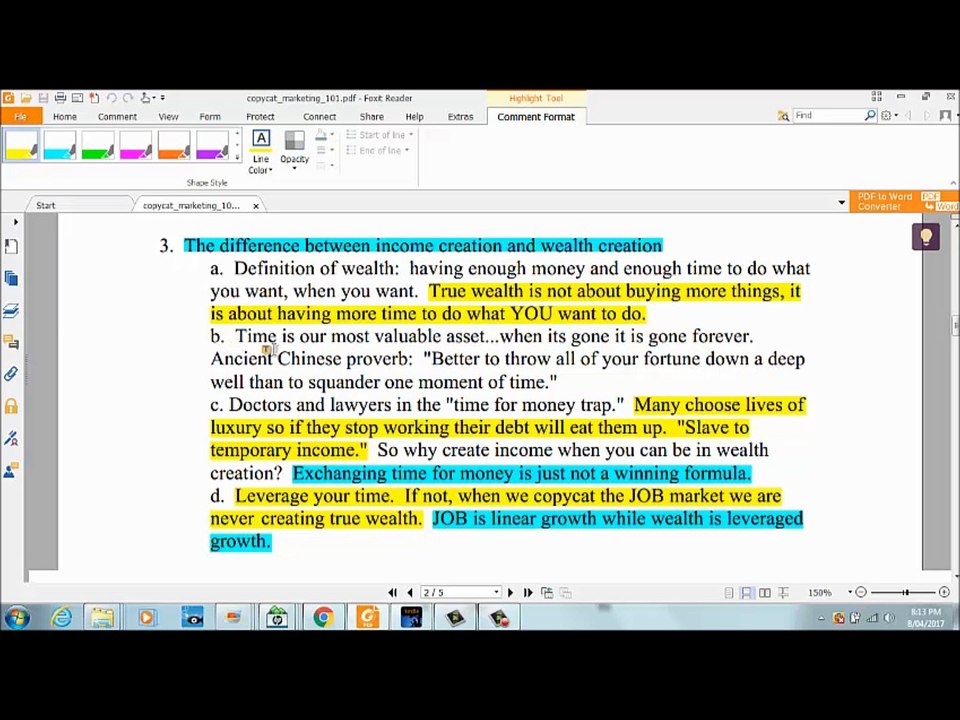Switch to the Form ribbon tab
Image resolution: width=960 pixels, height=720 pixels.
pyautogui.click(x=209, y=116)
